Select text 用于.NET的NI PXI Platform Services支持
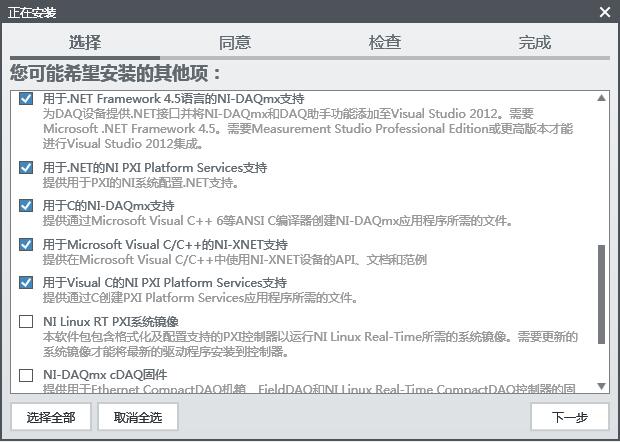The height and width of the screenshot is (442, 620). click(x=155, y=168)
